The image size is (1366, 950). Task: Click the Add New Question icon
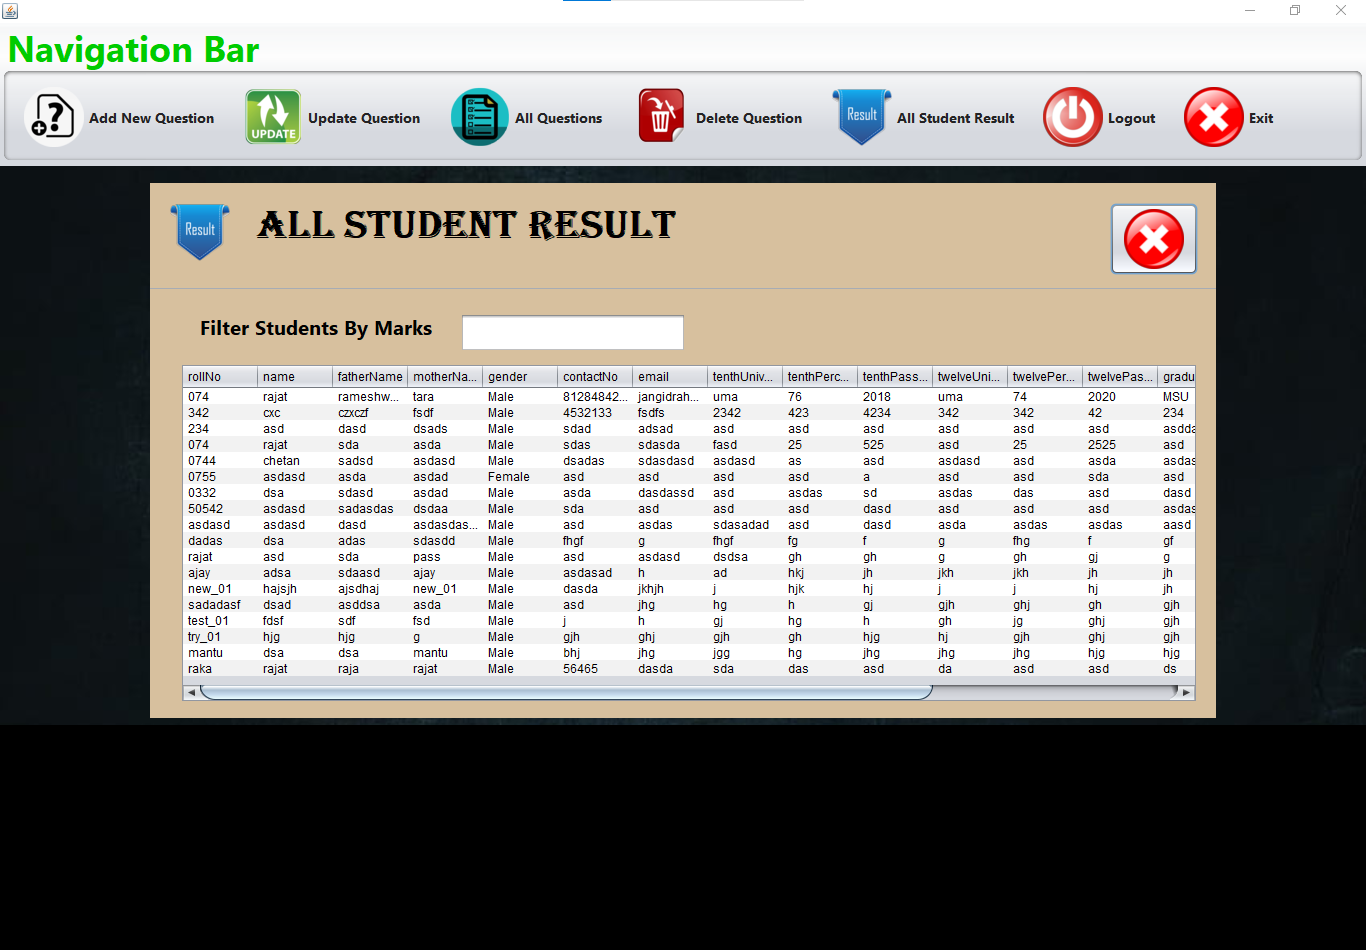53,117
